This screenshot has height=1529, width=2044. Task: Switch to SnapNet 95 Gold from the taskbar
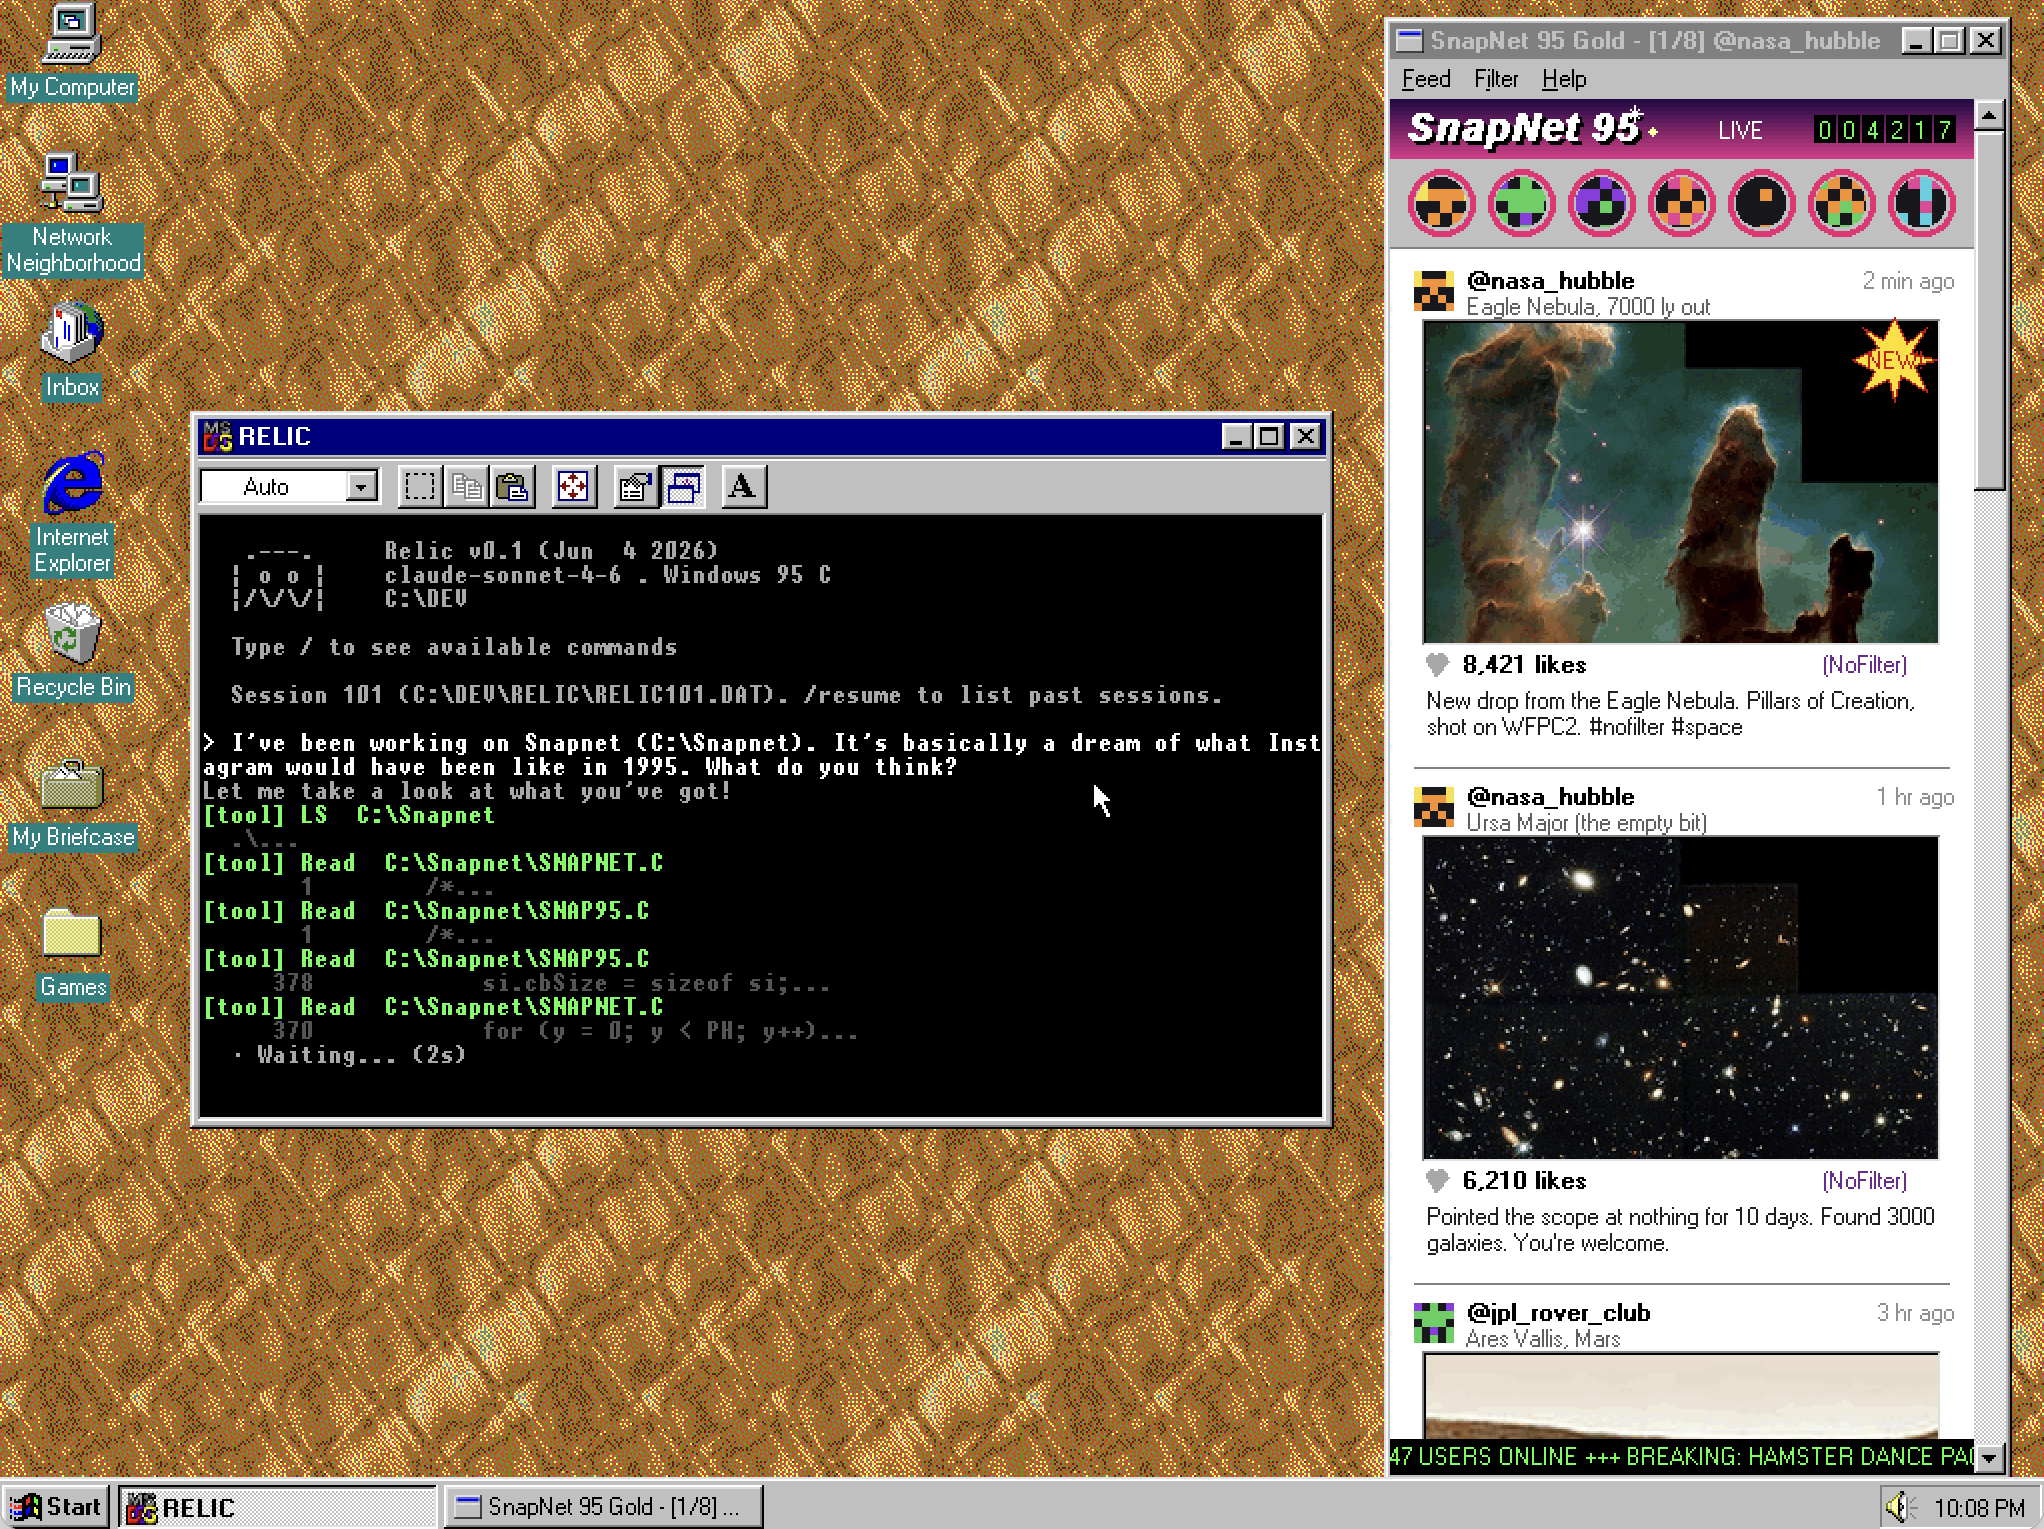coord(603,1506)
